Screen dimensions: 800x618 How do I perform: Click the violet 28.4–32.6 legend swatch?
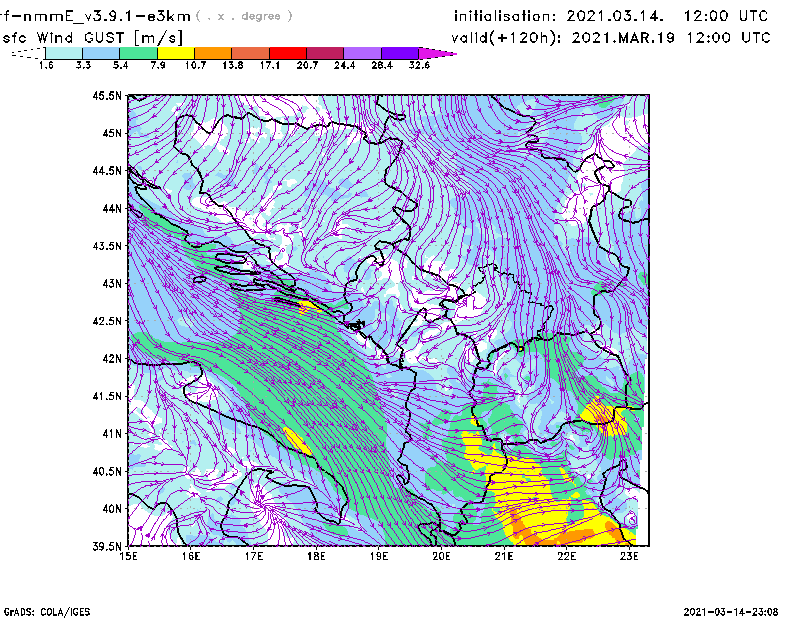point(400,53)
